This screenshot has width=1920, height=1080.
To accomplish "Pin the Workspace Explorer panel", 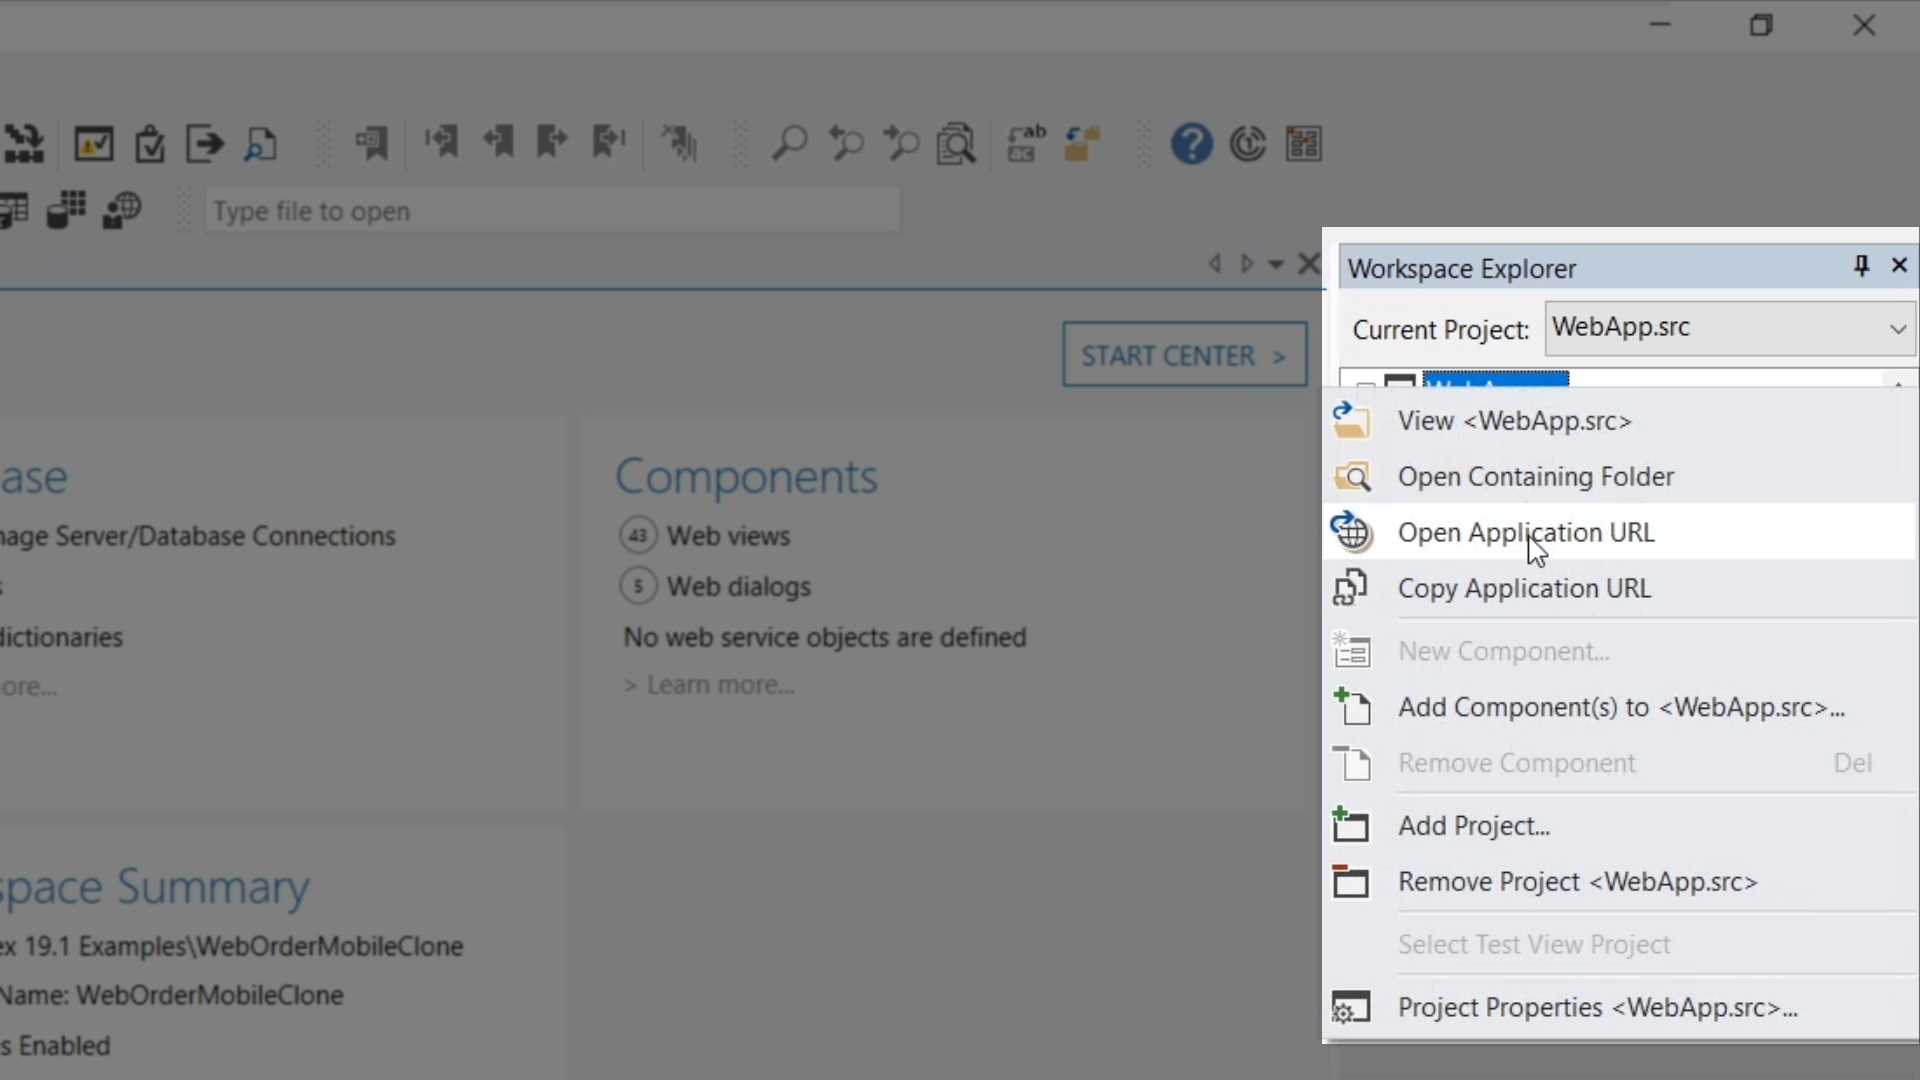I will tap(1861, 266).
